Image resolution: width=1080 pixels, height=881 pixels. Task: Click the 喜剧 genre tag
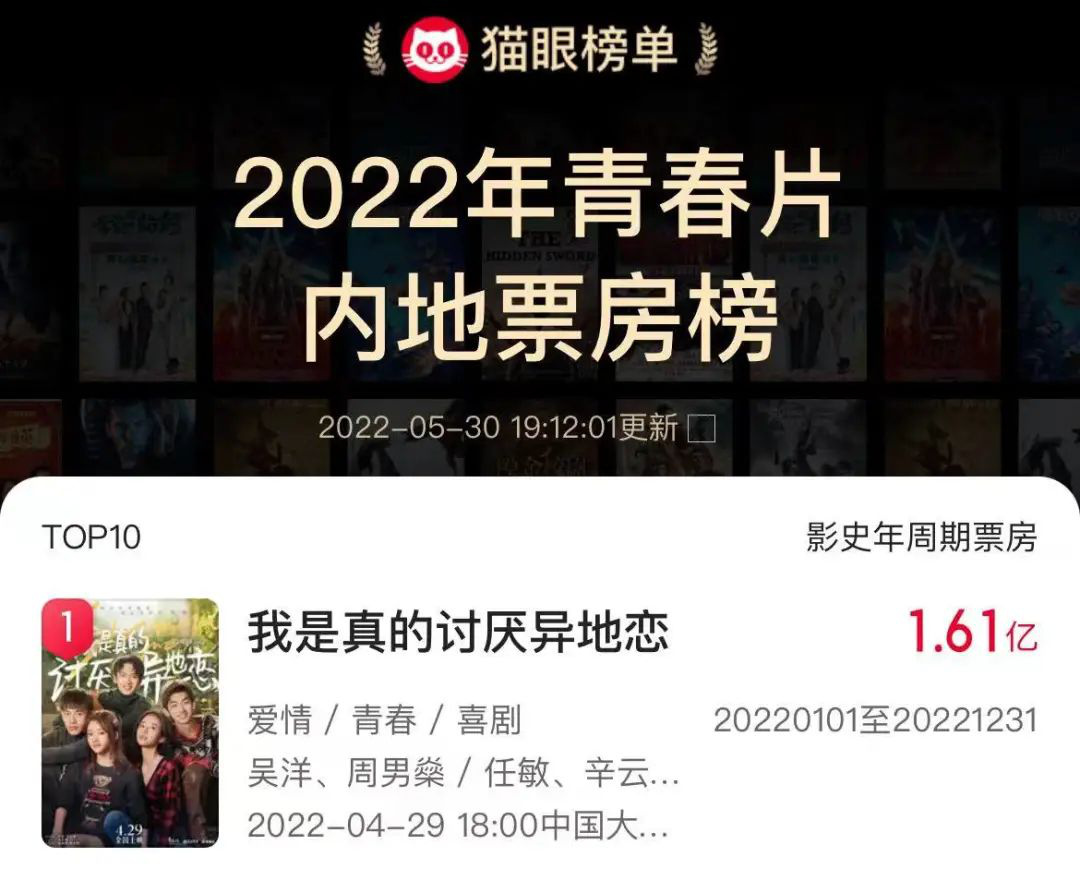(489, 721)
